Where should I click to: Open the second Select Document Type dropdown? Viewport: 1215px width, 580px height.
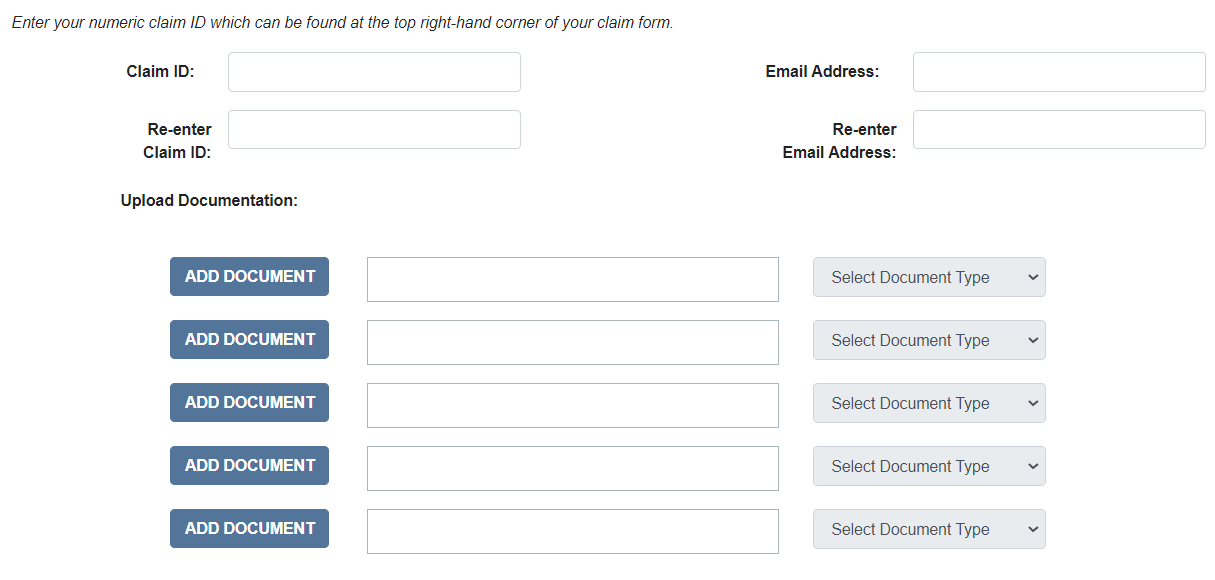[929, 341]
